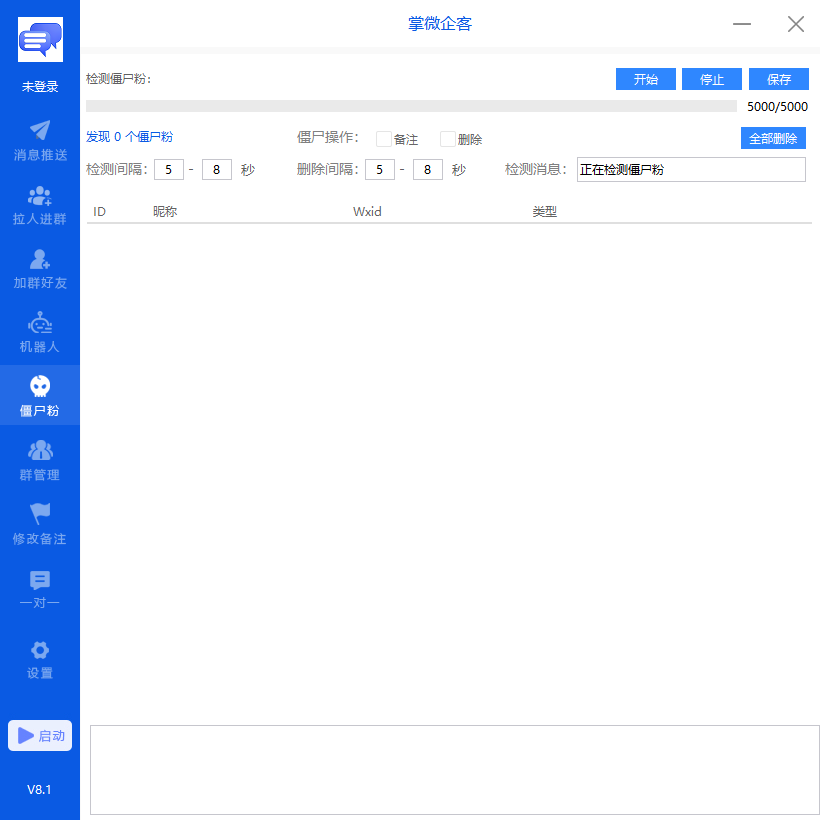Click the chat bubble app logo

40,39
